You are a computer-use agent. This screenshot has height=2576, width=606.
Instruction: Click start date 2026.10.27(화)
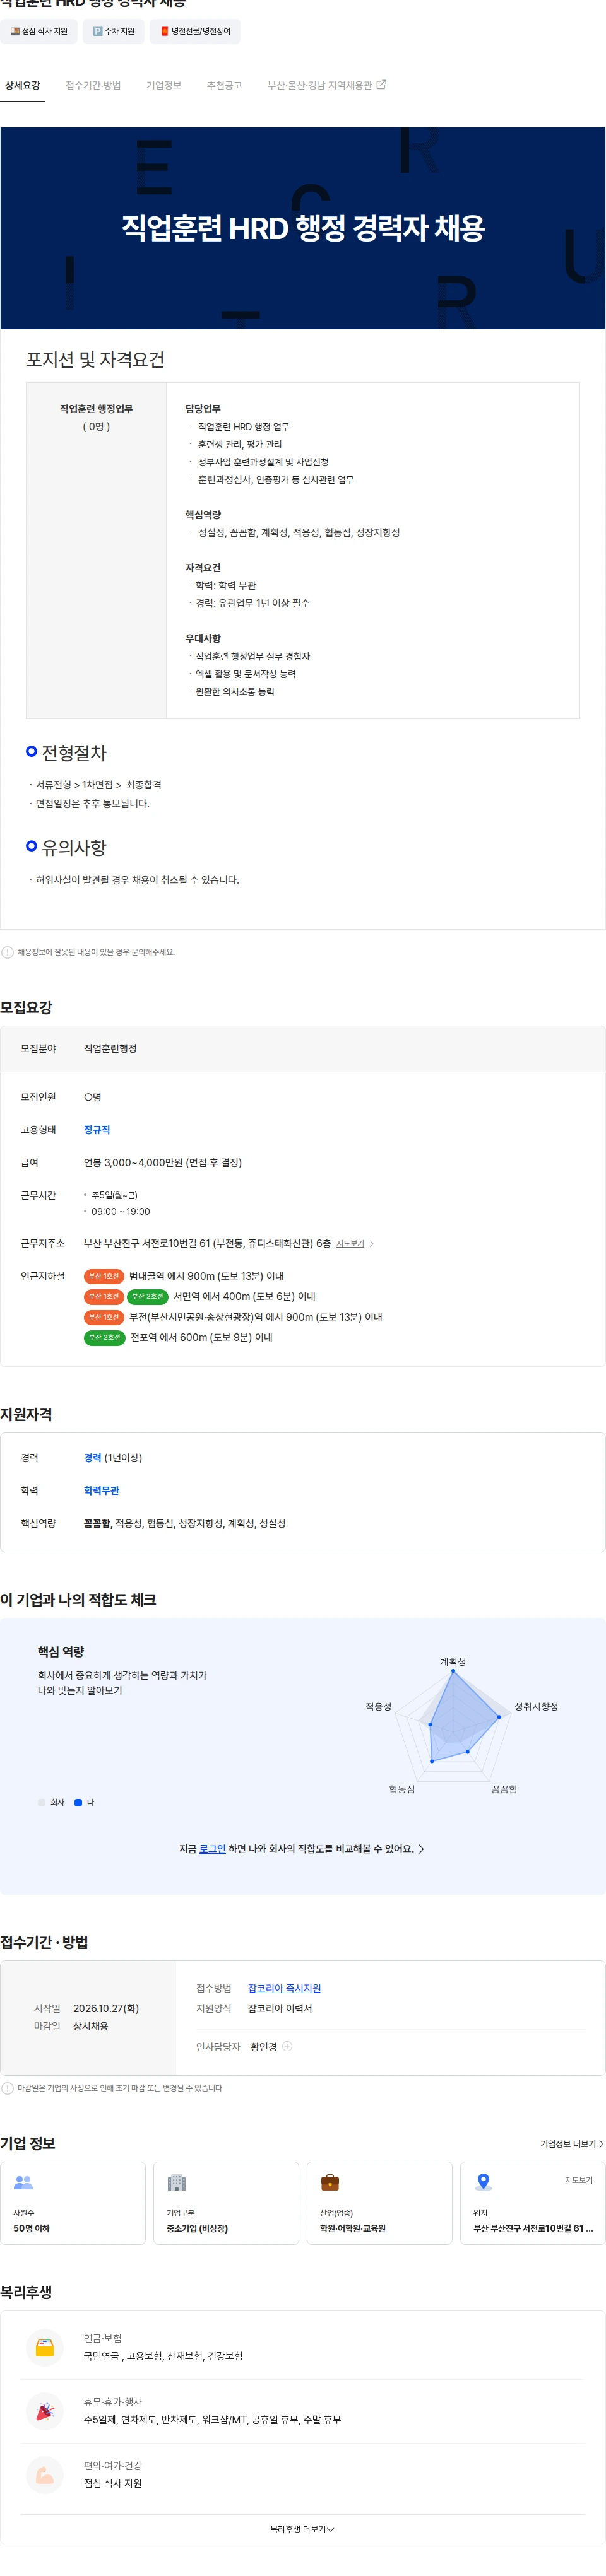click(x=106, y=2009)
